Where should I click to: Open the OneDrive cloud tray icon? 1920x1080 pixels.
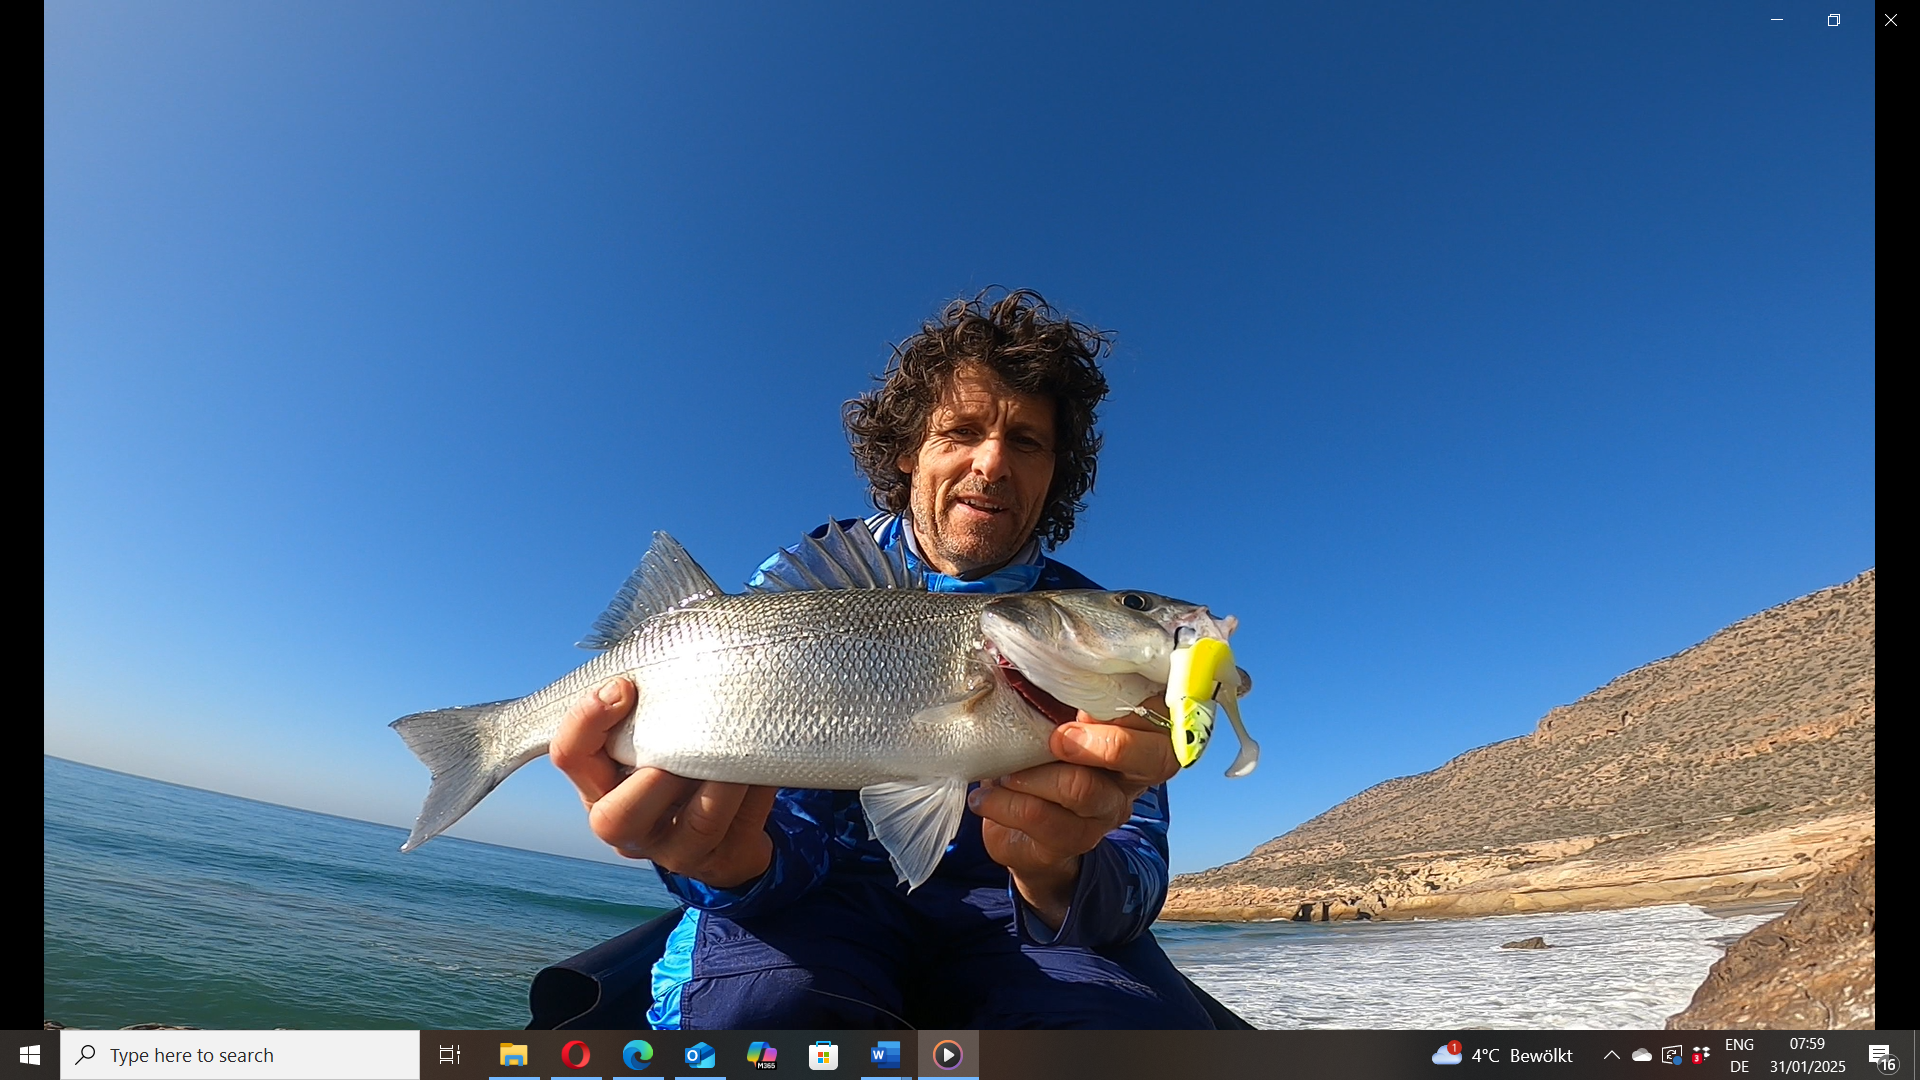coord(1642,1055)
